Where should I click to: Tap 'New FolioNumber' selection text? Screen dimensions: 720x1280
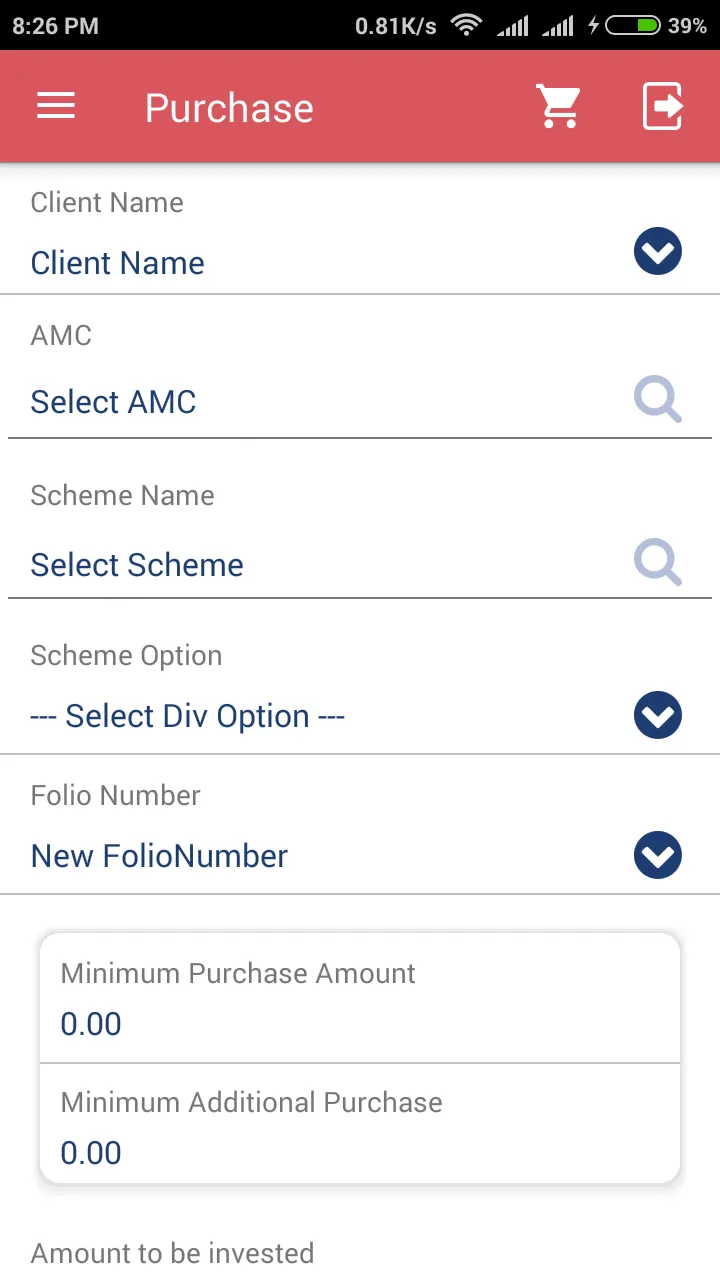159,856
